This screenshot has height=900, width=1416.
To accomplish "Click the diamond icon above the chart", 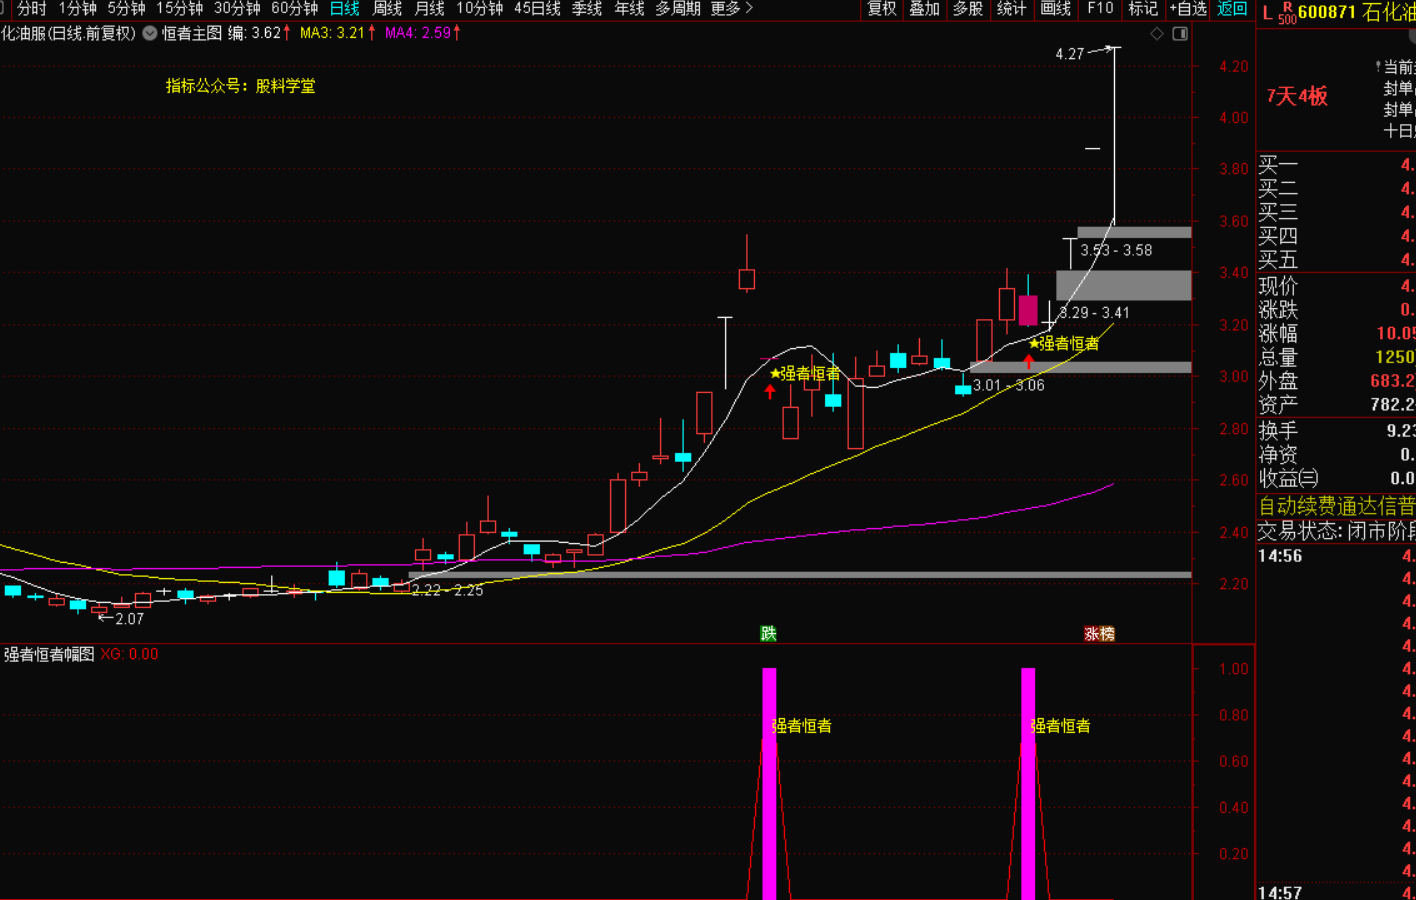I will coord(1157,33).
